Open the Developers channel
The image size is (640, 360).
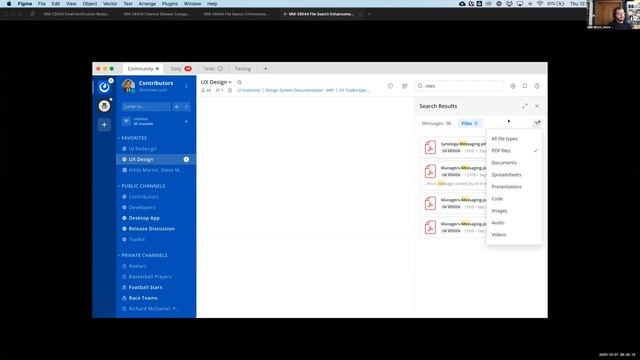click(142, 207)
